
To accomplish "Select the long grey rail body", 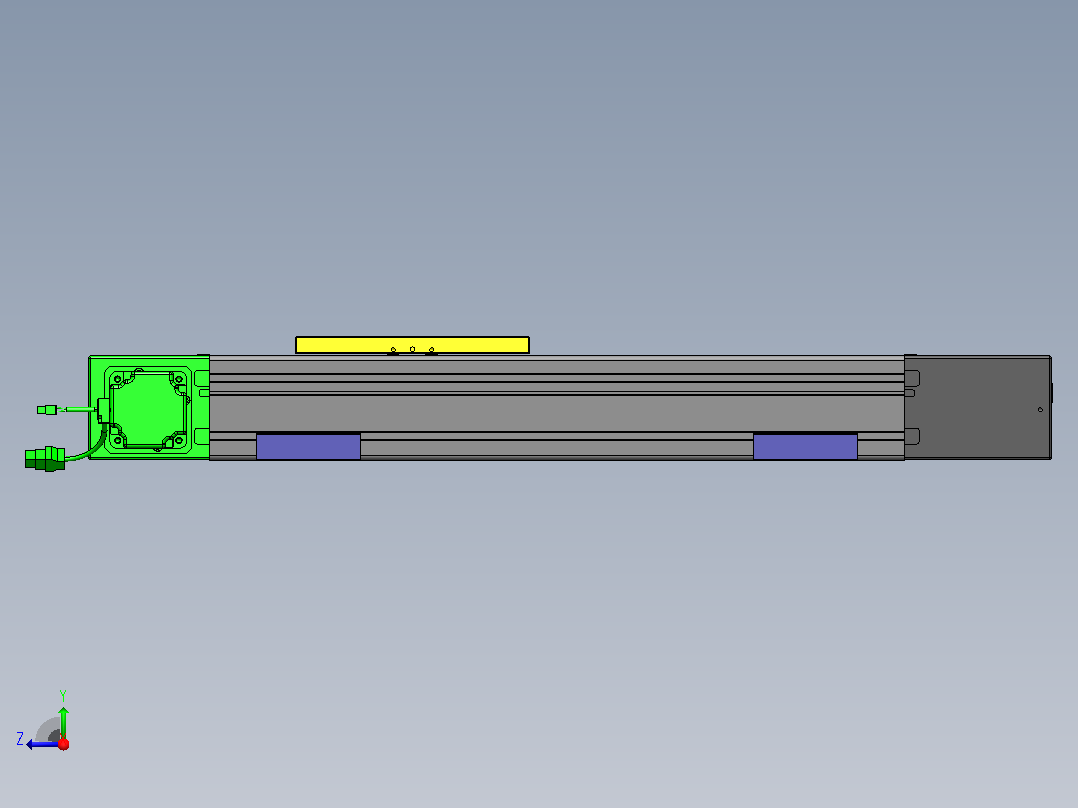I will tap(557, 407).
